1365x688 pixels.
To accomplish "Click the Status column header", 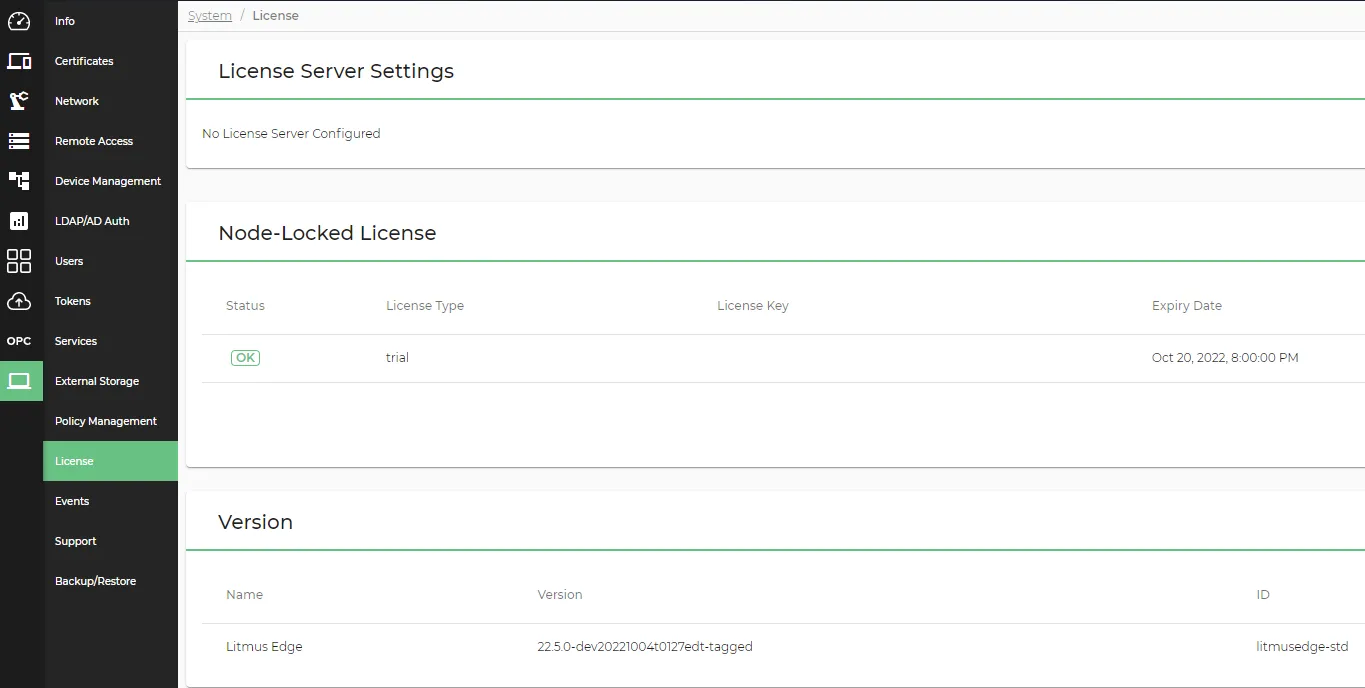I will coord(245,306).
